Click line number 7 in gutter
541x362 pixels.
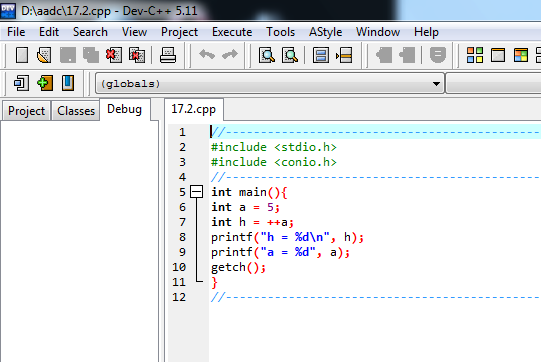click(182, 222)
